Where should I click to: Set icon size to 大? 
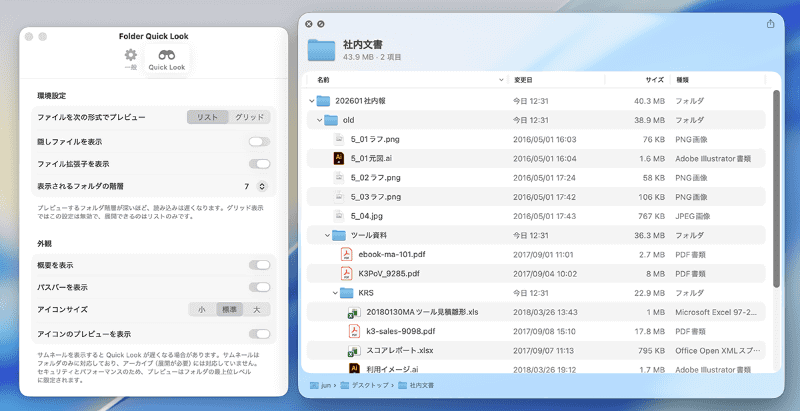[x=257, y=310]
